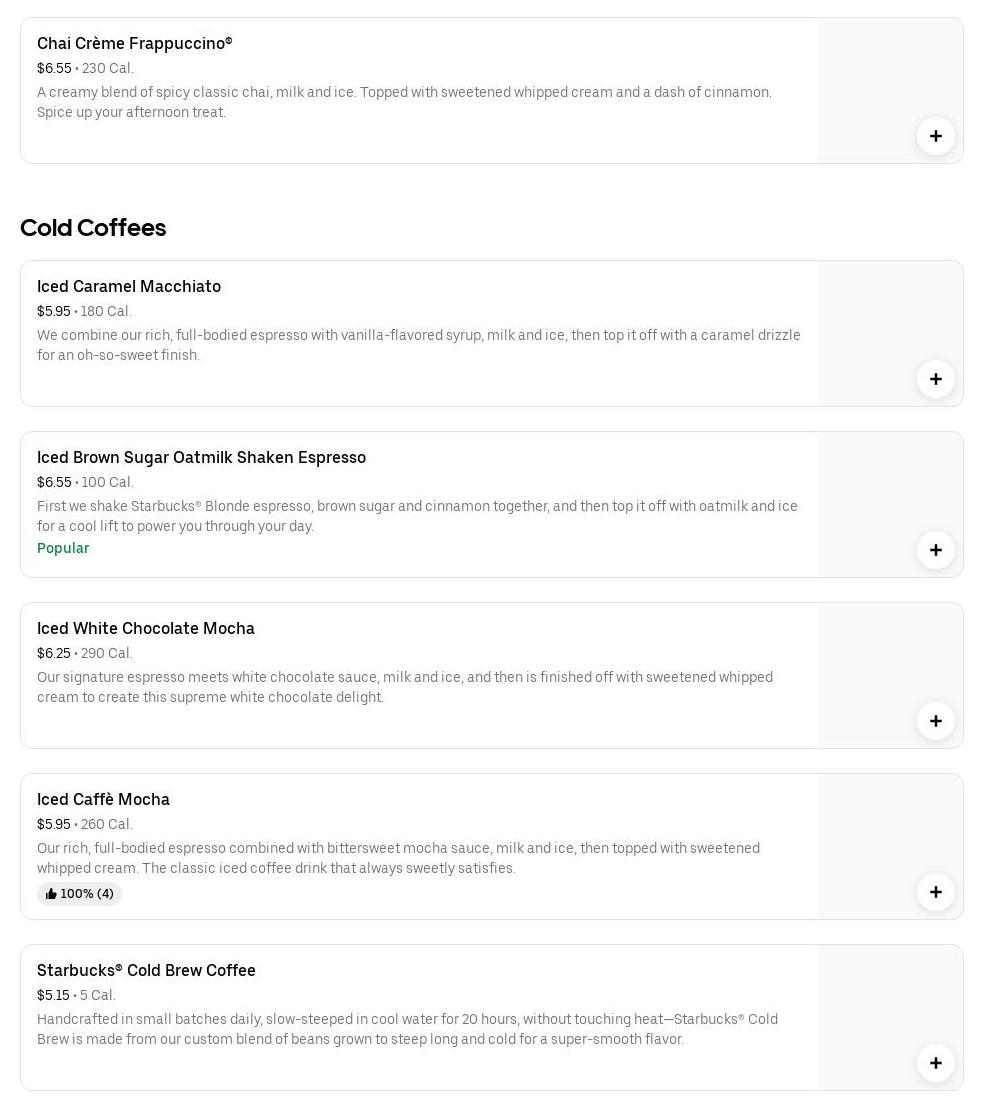Screen dimensions: 984x1113
Task: Click the $5.95 price on Iced Caffè Mocha
Action: [54, 825]
